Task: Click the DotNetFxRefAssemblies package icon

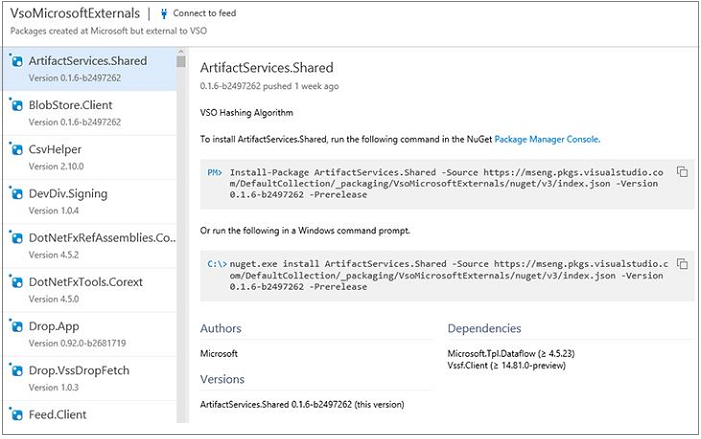Action: (17, 238)
